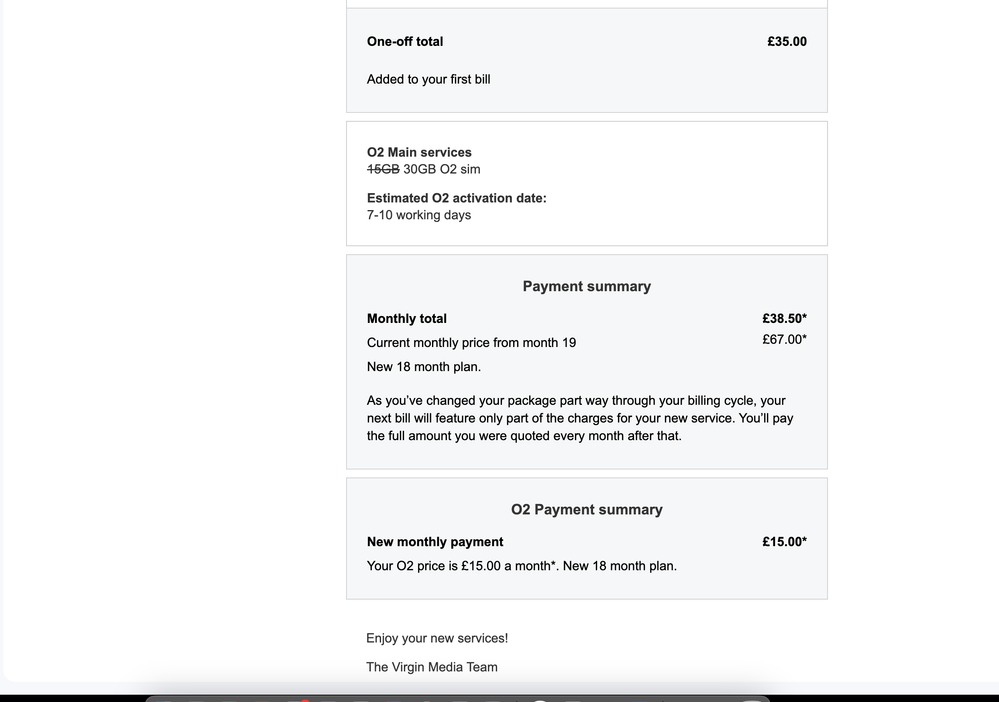Click the Payment summary heading

click(587, 287)
